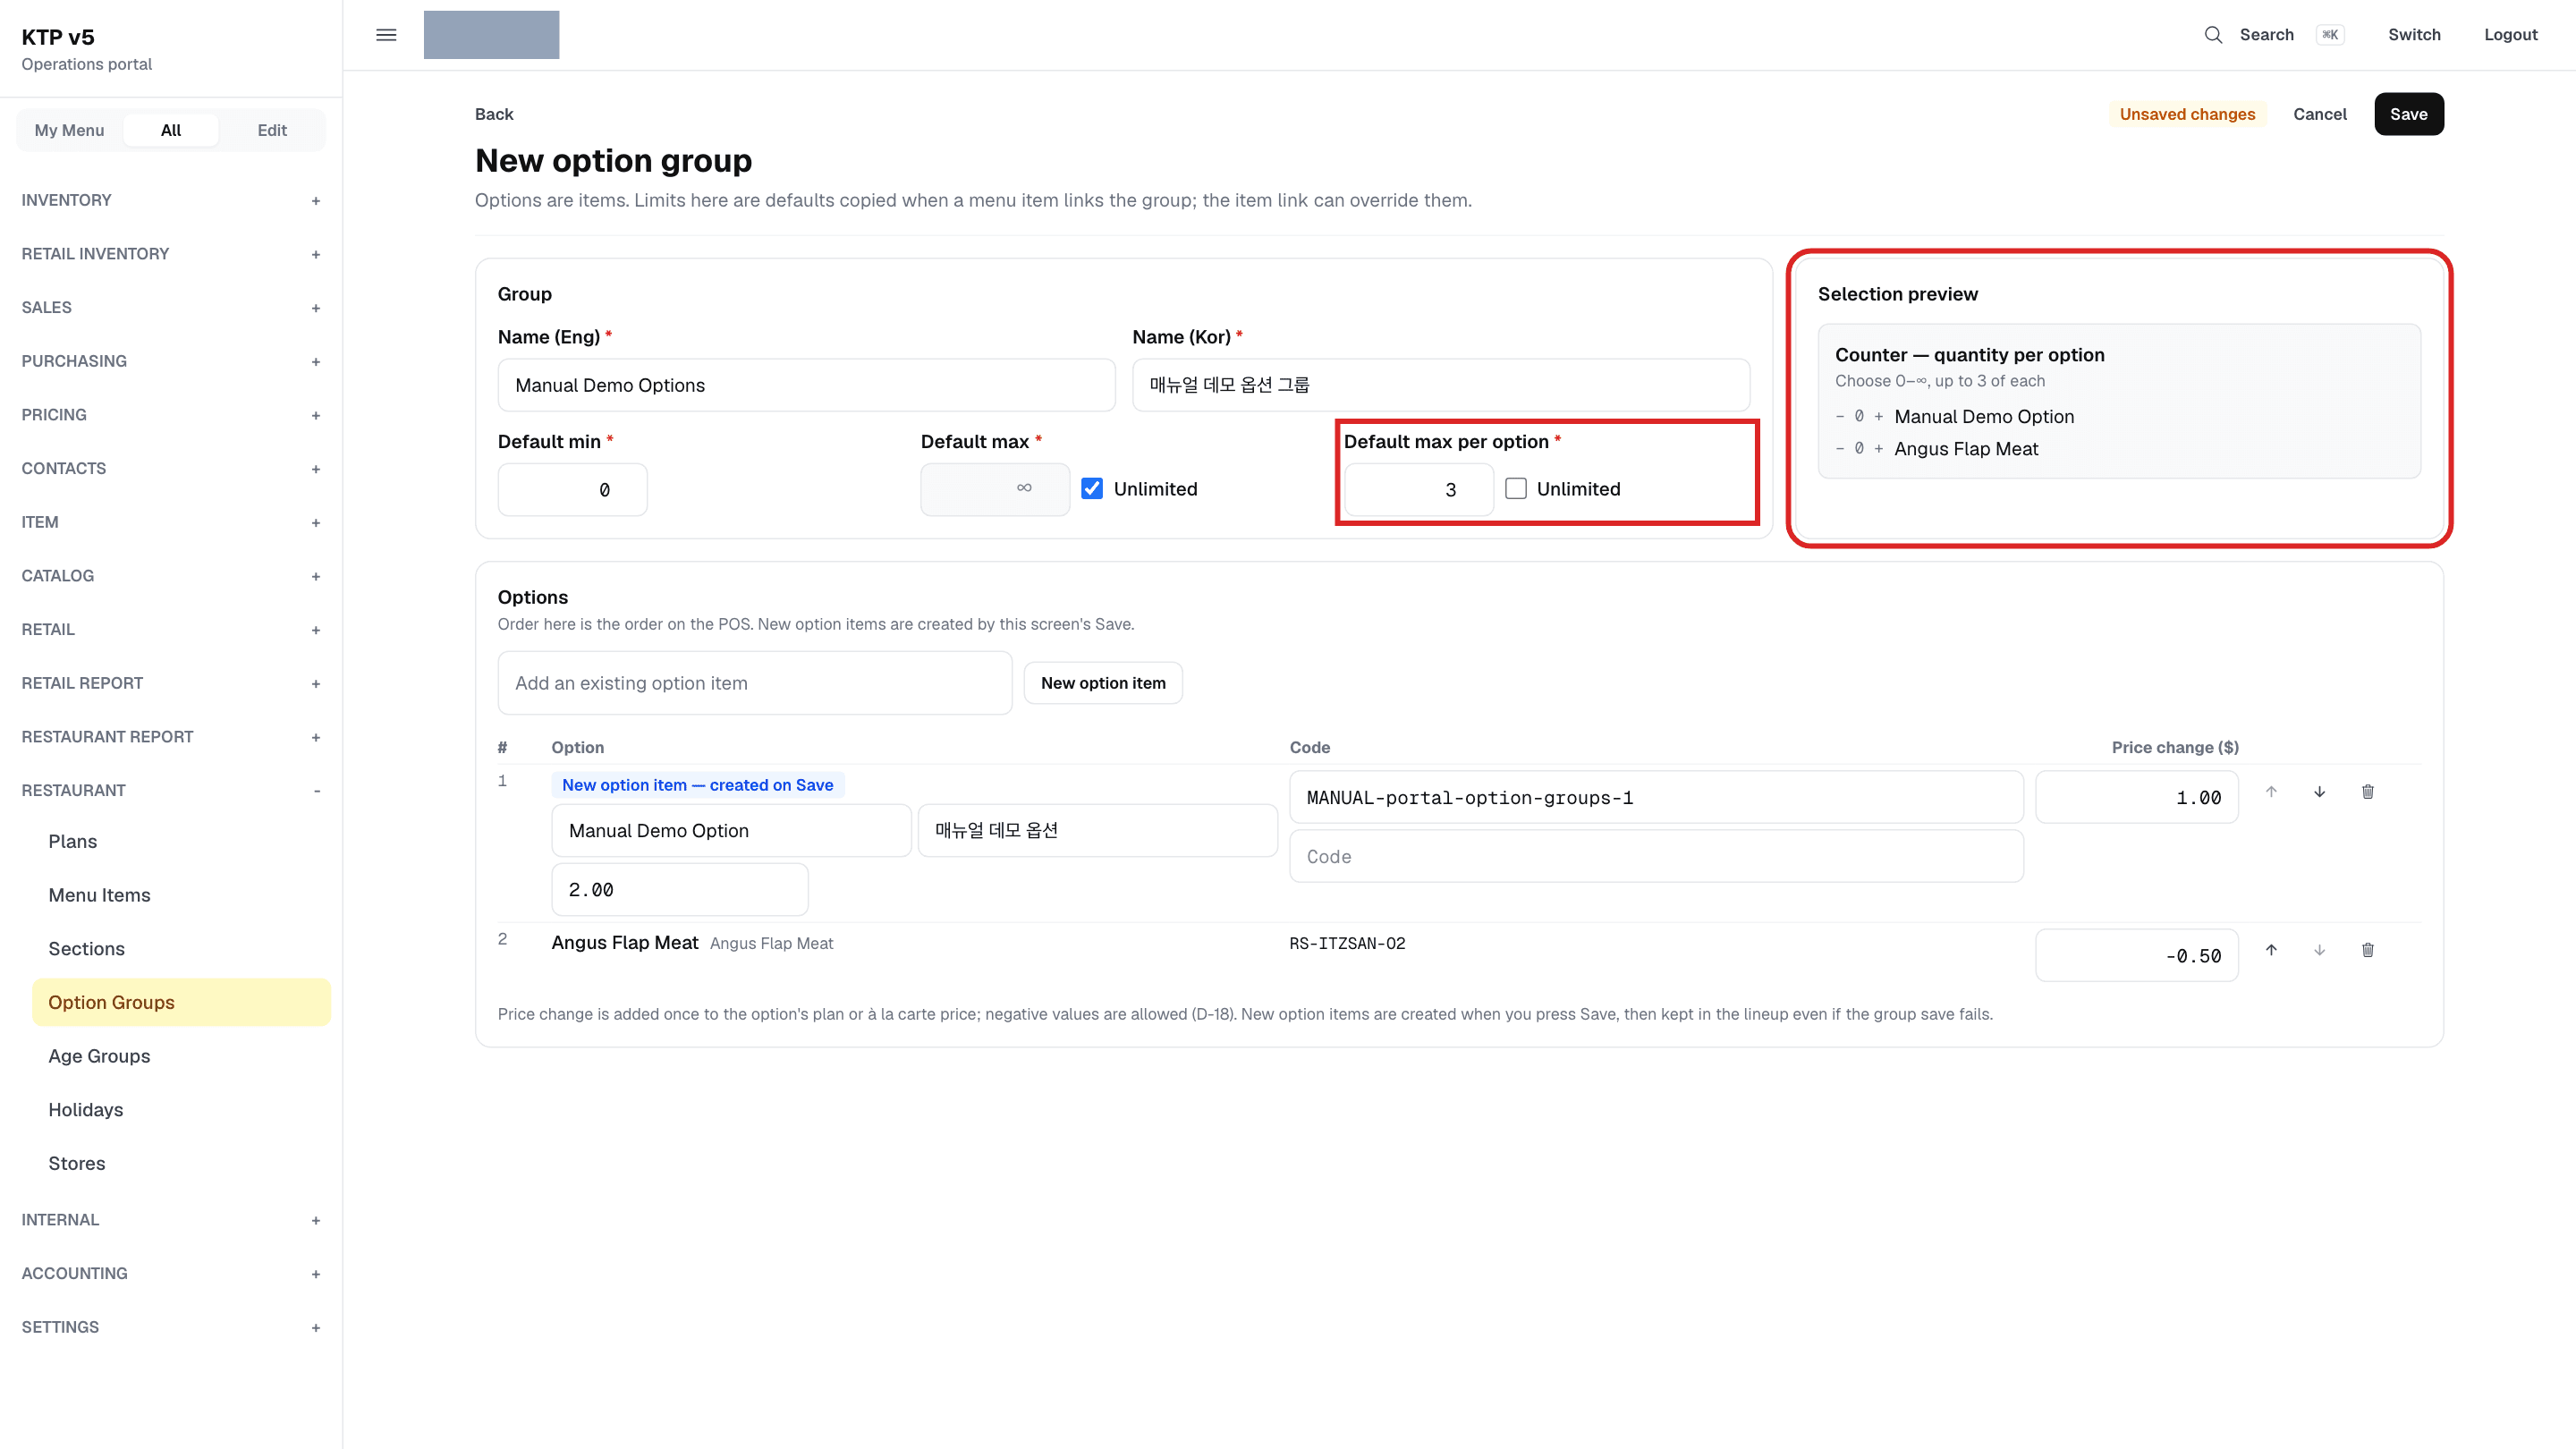The width and height of the screenshot is (2576, 1449).
Task: Open Option Groups in sidebar
Action: coord(180,1002)
